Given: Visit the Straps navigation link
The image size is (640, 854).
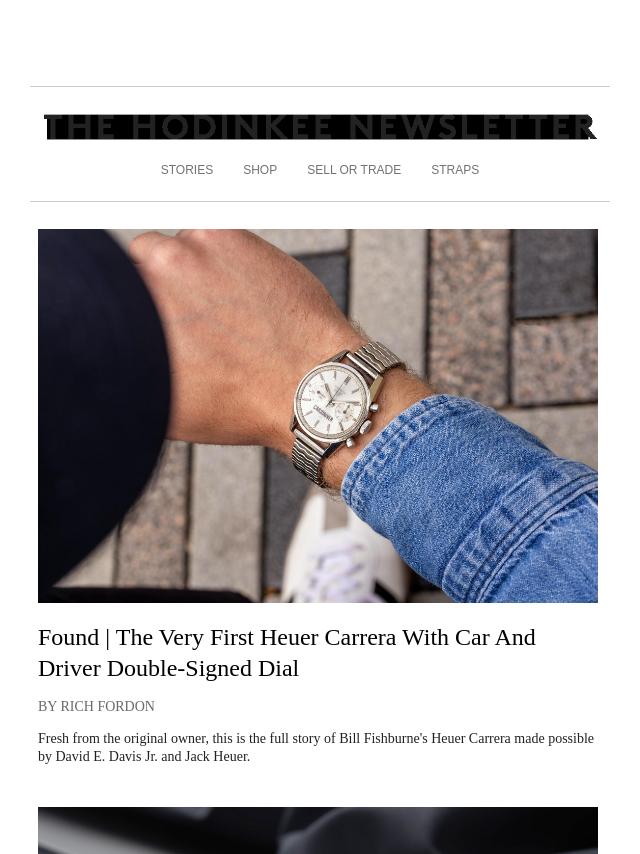Looking at the screenshot, I should pos(455,170).
